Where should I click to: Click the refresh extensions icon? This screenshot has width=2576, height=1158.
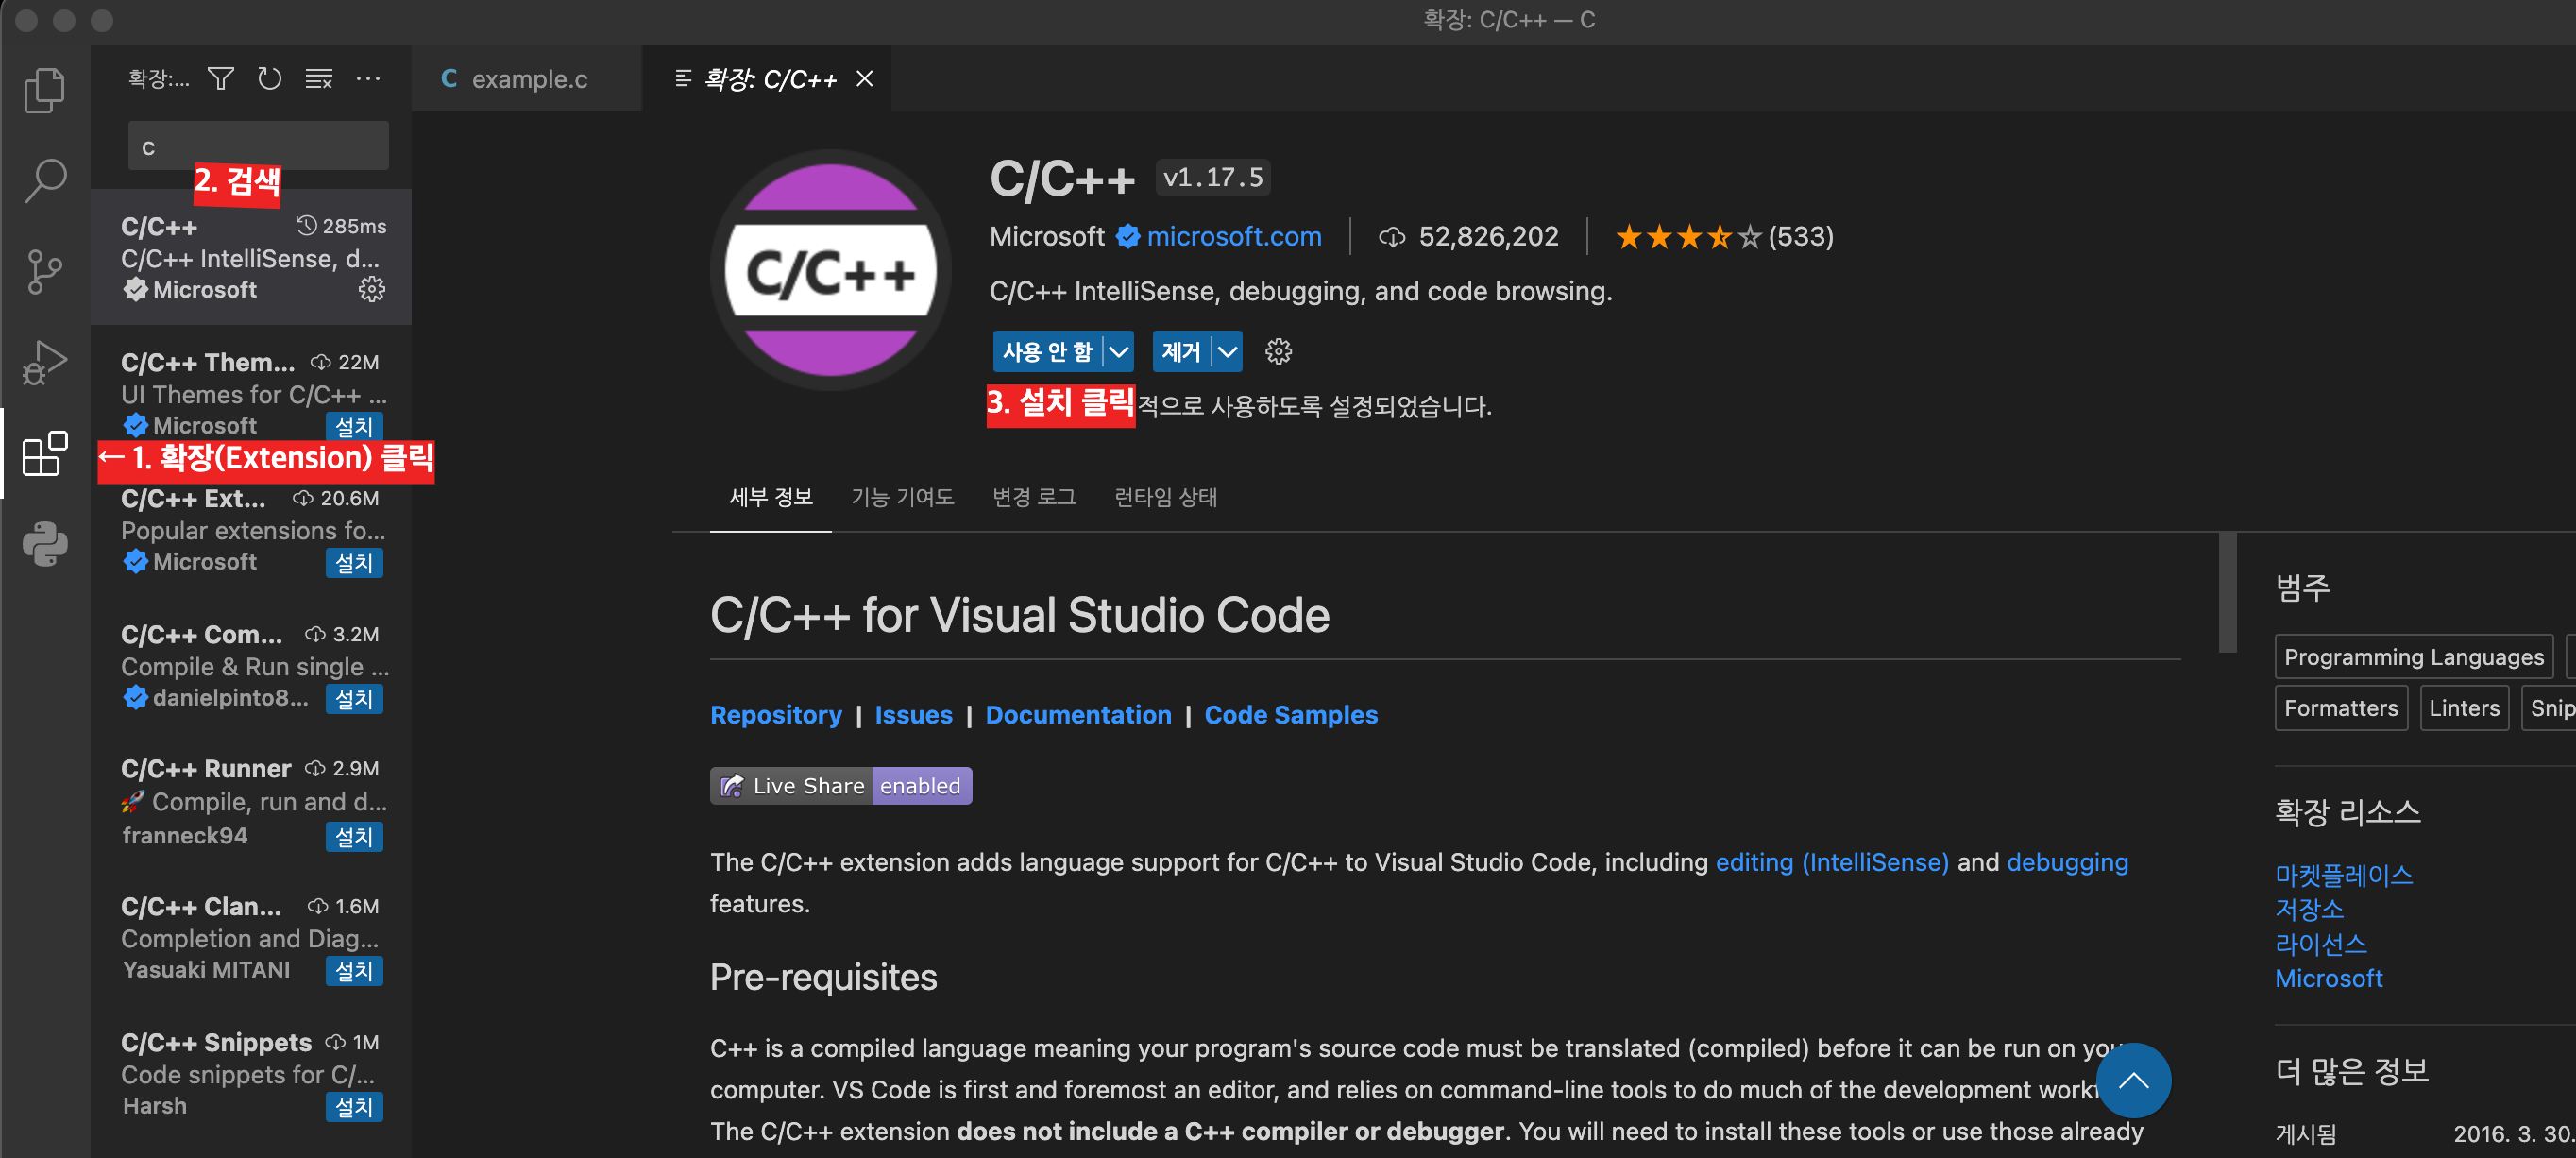coord(269,78)
